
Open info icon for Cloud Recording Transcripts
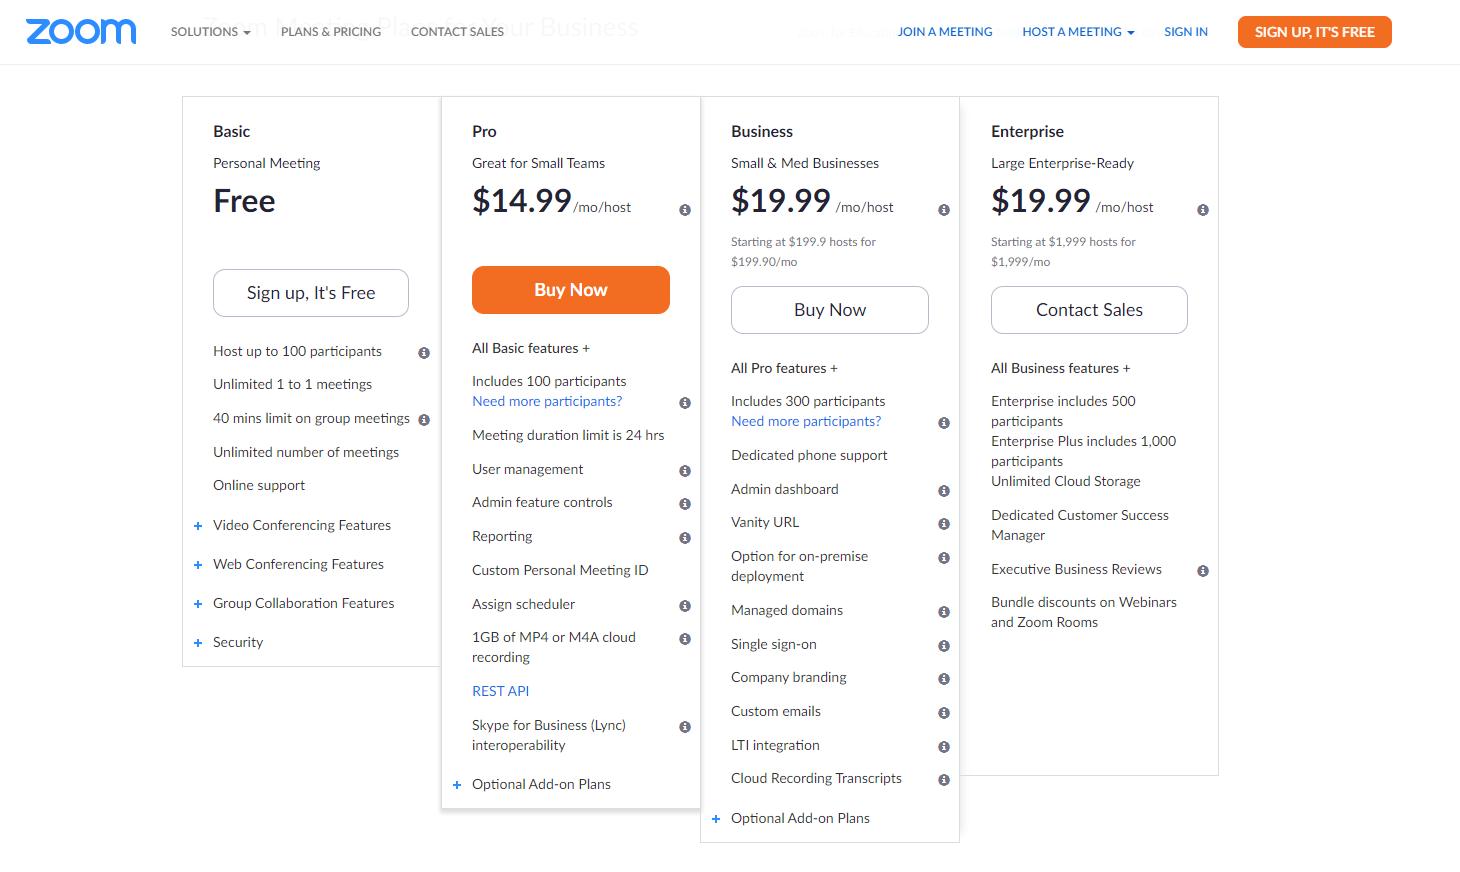(x=944, y=780)
